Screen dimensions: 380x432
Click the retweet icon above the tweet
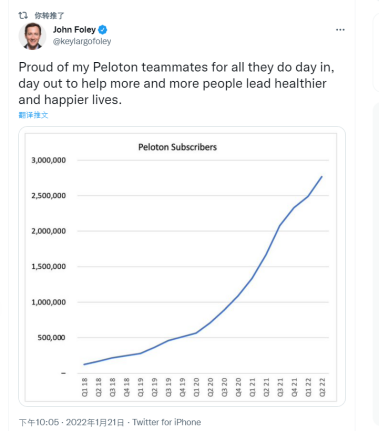coord(23,15)
